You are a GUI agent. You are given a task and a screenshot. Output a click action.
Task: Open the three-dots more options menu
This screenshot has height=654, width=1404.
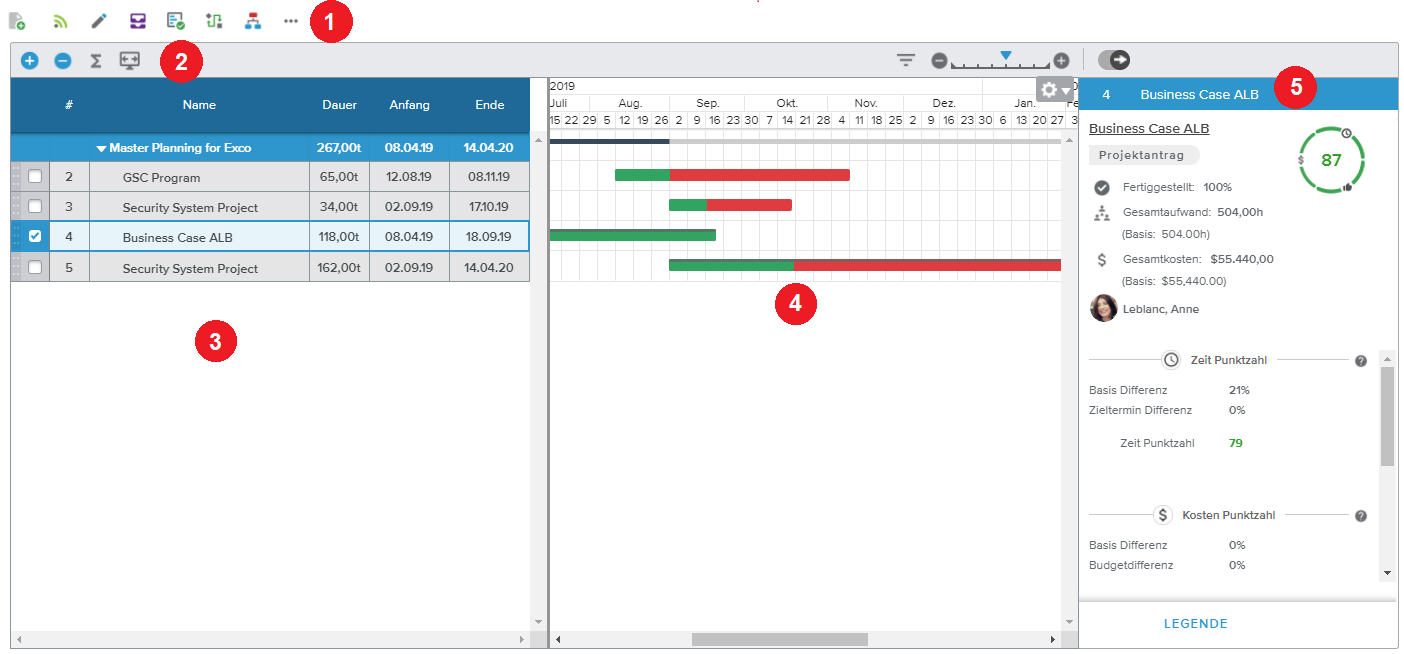point(291,20)
